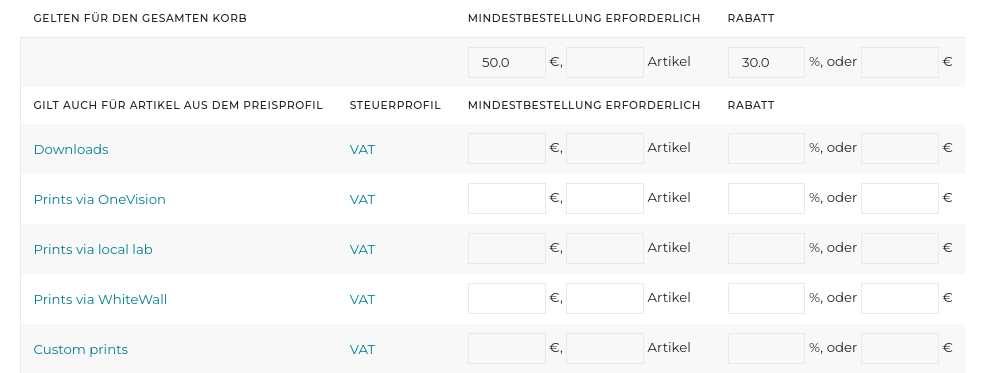Click WhiteWall minimum Artikel count field
This screenshot has height=373, width=985.
pyautogui.click(x=605, y=298)
